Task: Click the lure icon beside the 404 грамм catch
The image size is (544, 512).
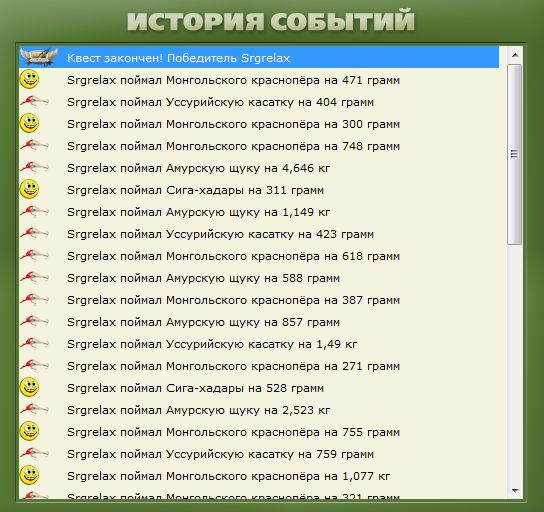Action: 34,101
